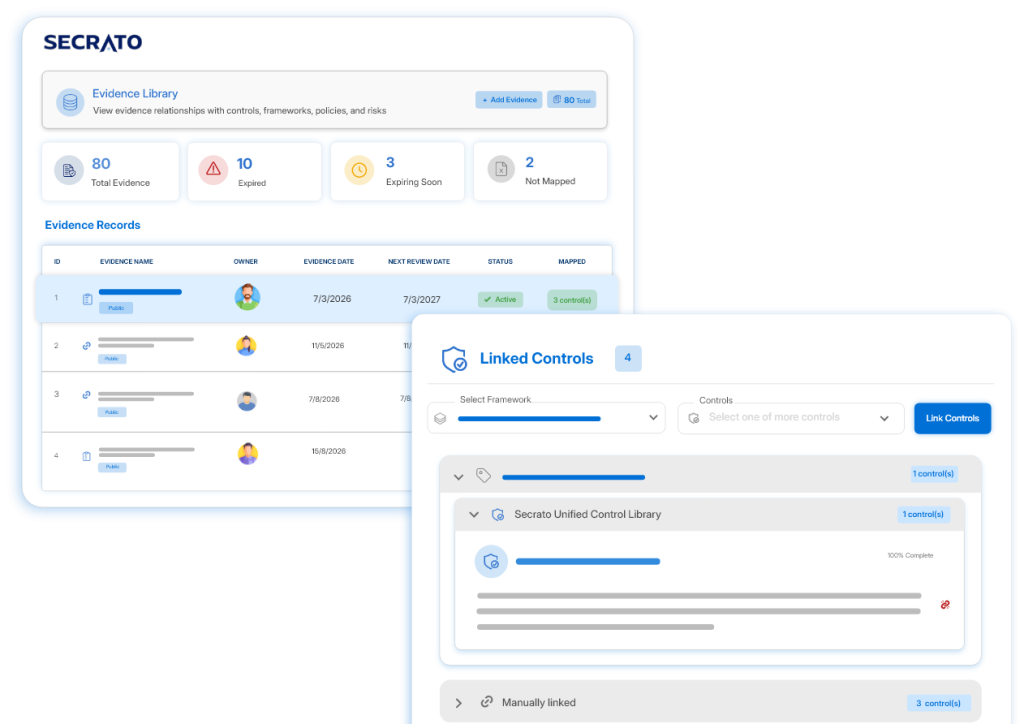This screenshot has width=1024, height=724.
Task: Click the 80 Total badge button
Action: pyautogui.click(x=571, y=100)
